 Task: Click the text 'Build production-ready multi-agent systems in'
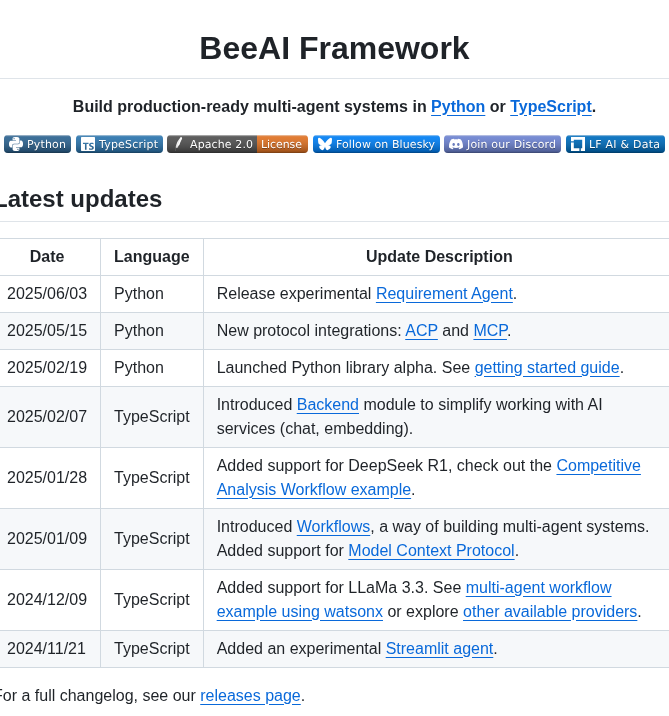tap(249, 107)
